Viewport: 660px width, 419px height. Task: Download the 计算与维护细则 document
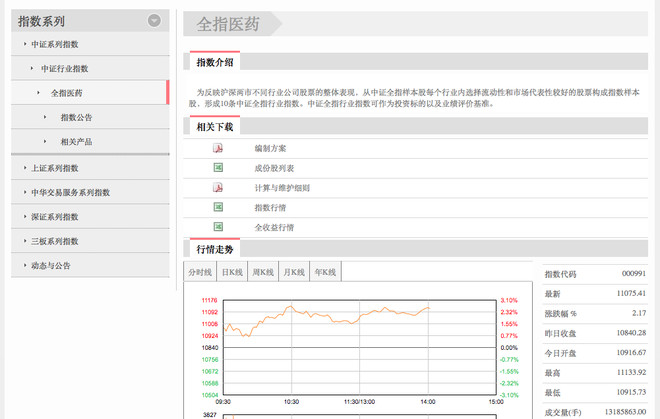click(x=282, y=188)
